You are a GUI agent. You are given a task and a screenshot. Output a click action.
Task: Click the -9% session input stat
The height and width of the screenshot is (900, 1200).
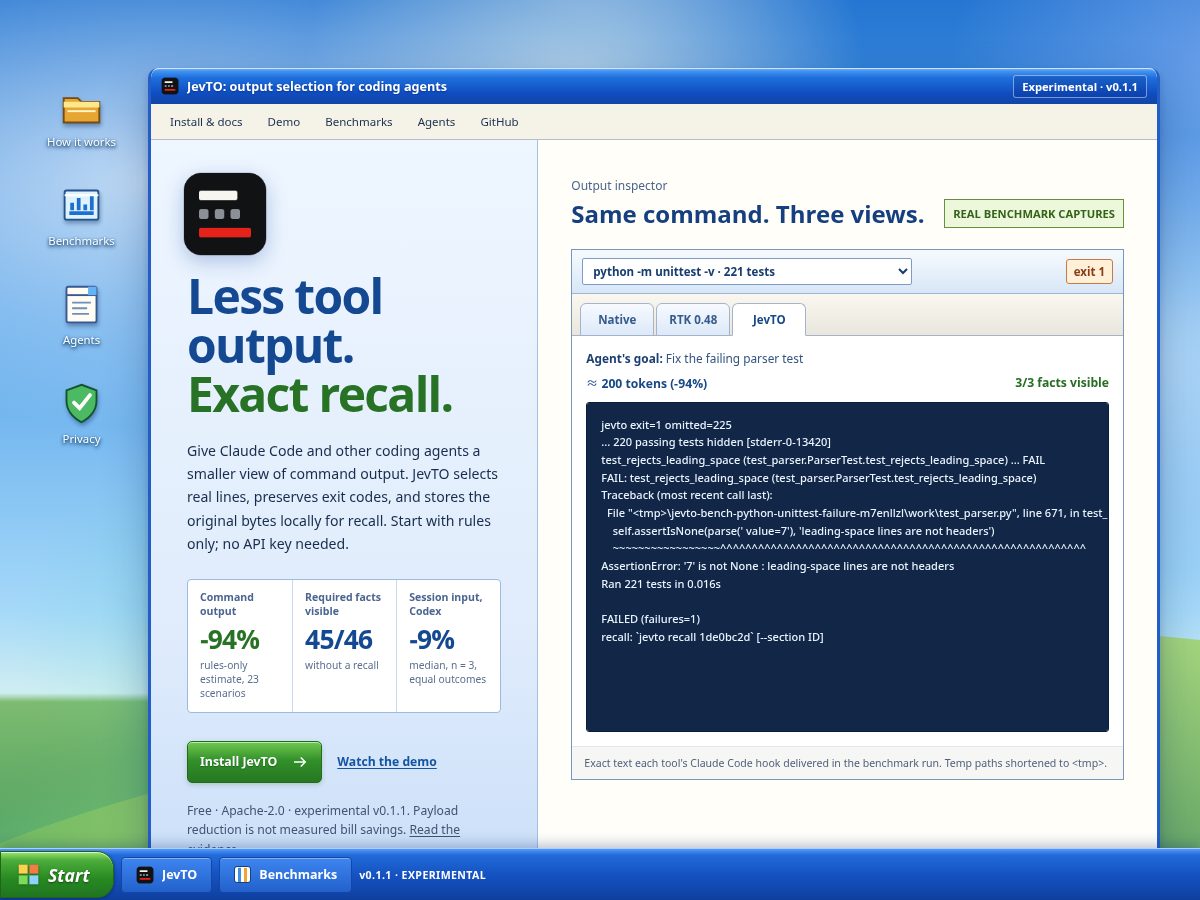point(432,639)
